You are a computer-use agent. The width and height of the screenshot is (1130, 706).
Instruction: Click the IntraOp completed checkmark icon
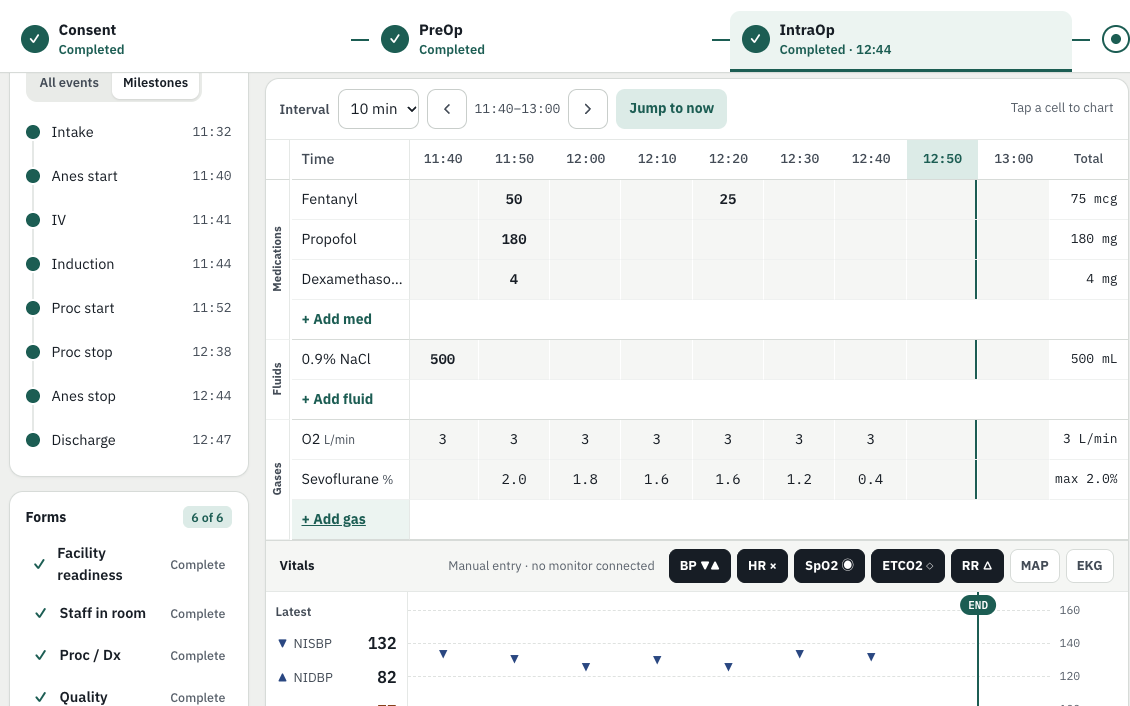(x=755, y=39)
